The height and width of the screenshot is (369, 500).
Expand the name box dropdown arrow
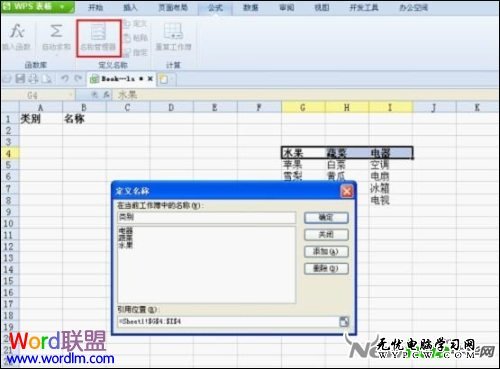[70, 95]
